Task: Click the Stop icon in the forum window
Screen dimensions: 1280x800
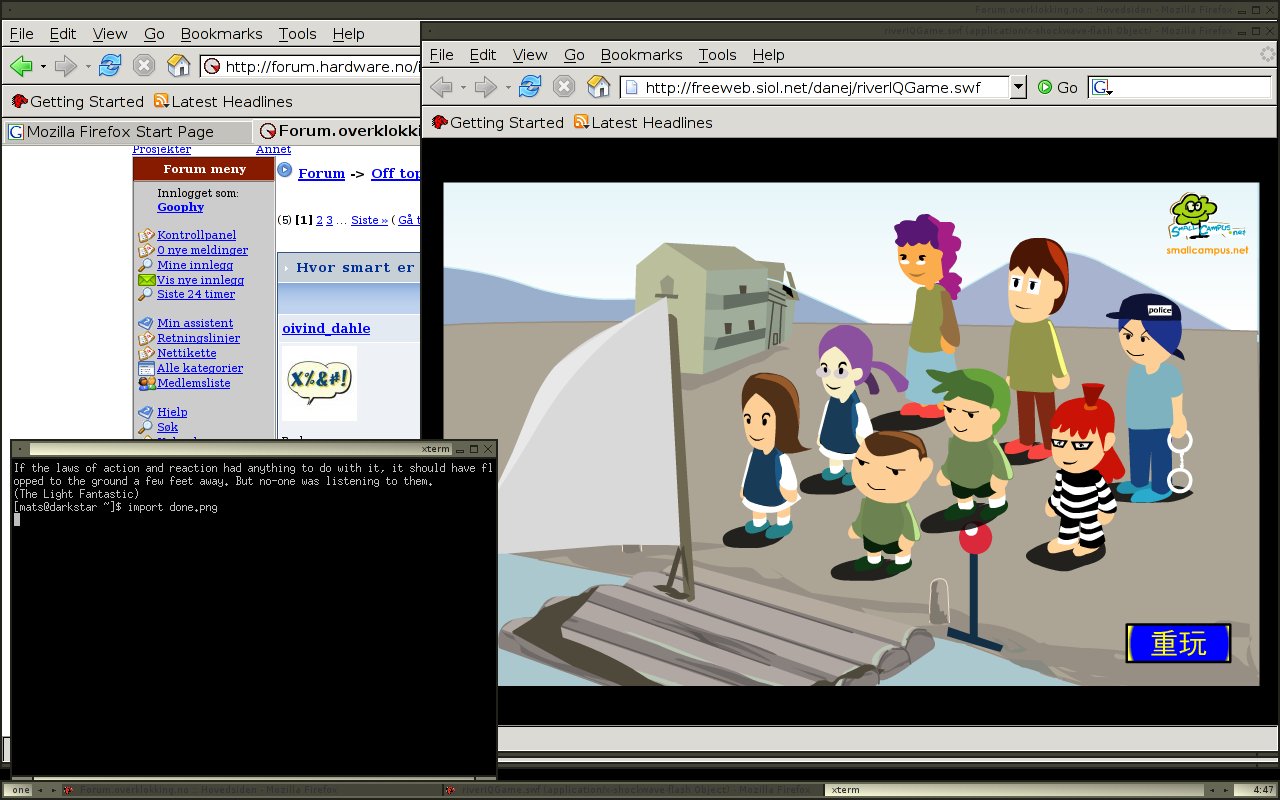Action: 144,67
